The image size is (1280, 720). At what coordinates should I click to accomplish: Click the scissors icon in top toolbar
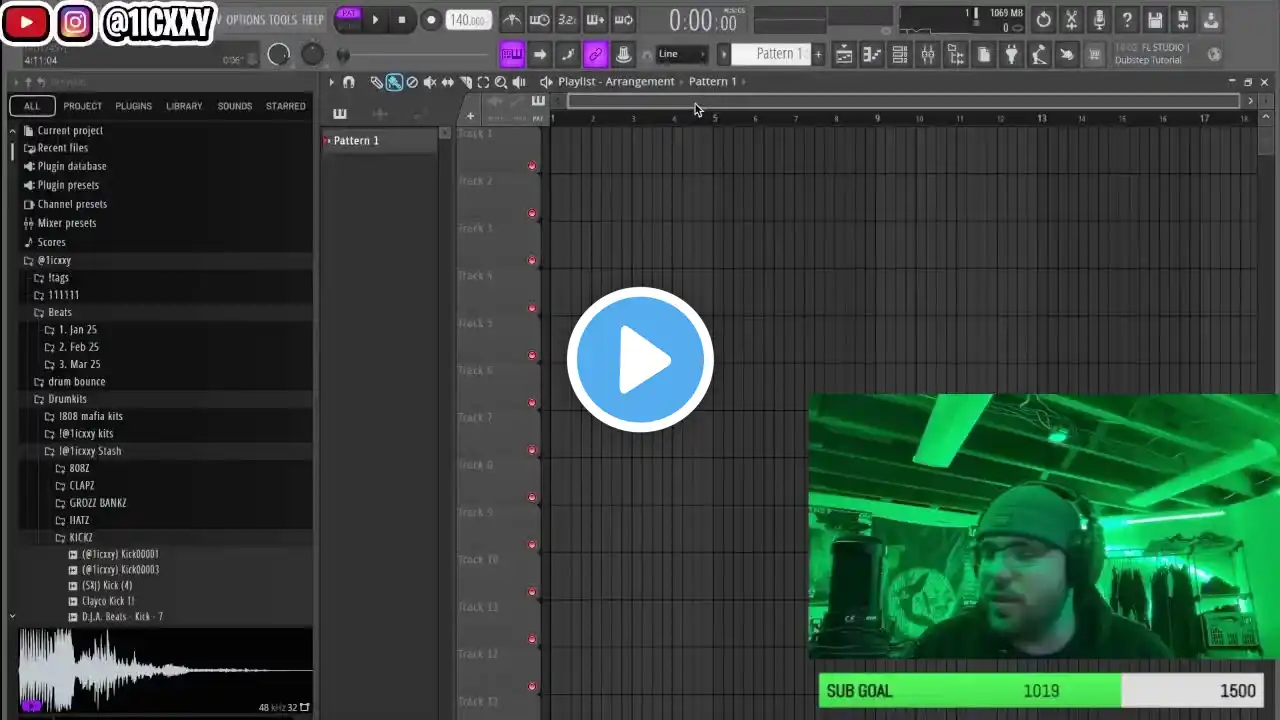[1071, 19]
